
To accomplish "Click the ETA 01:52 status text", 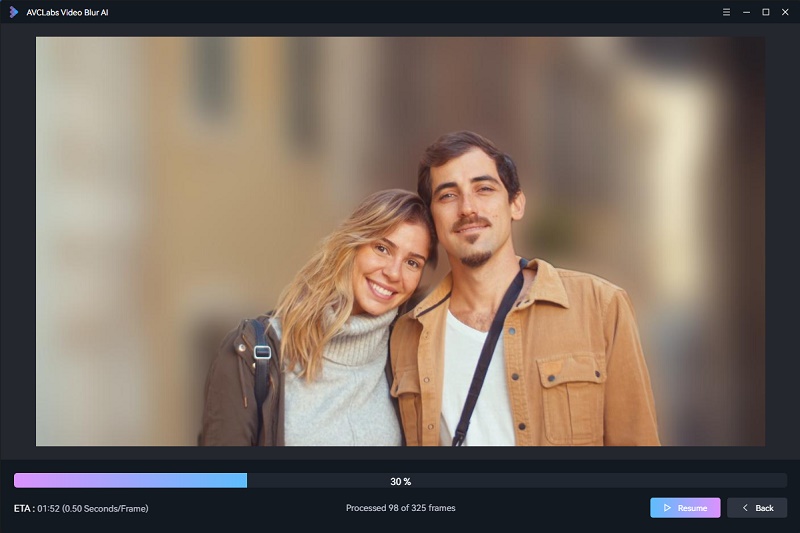I will [81, 509].
